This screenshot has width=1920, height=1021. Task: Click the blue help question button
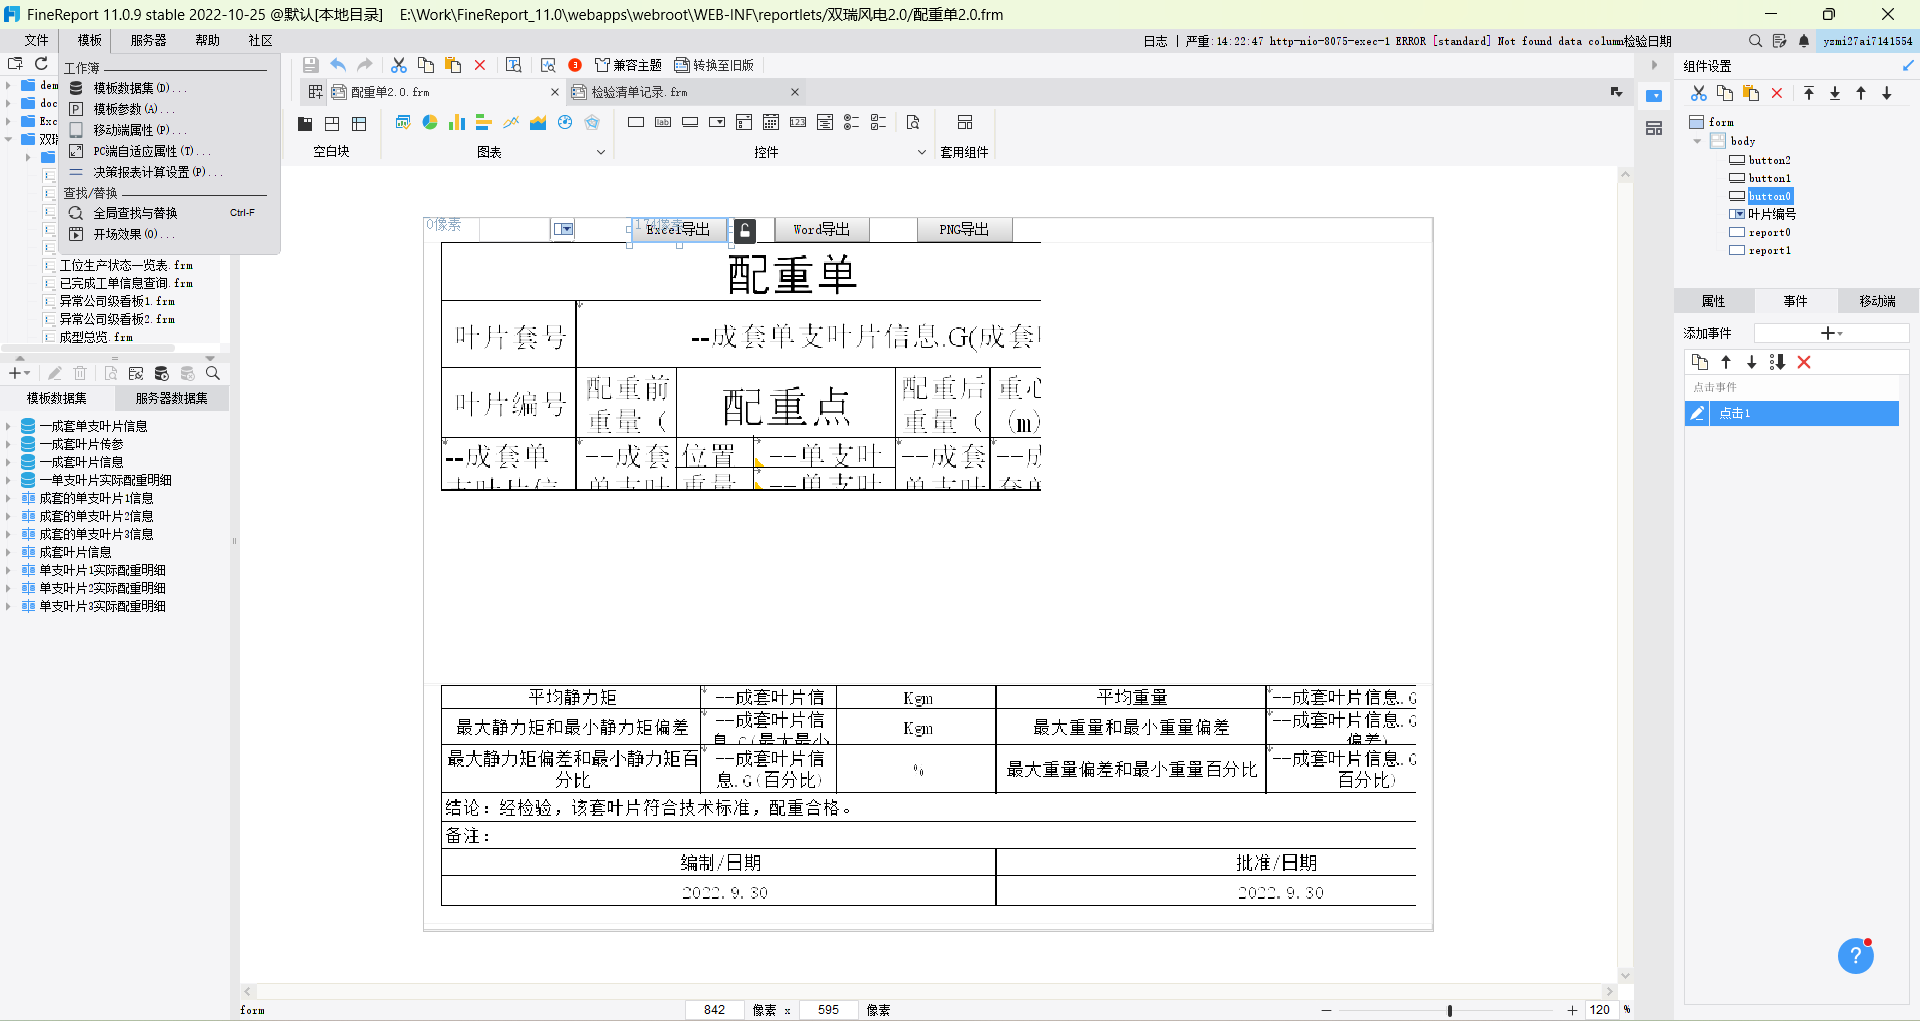pyautogui.click(x=1855, y=956)
